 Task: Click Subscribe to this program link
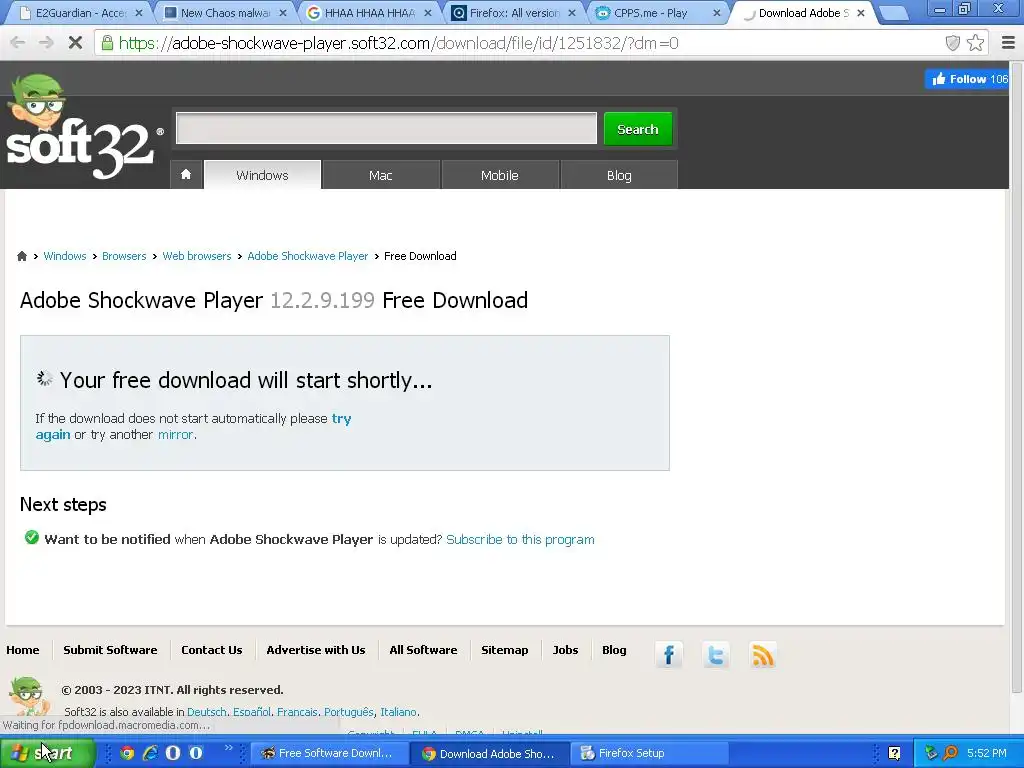click(520, 539)
